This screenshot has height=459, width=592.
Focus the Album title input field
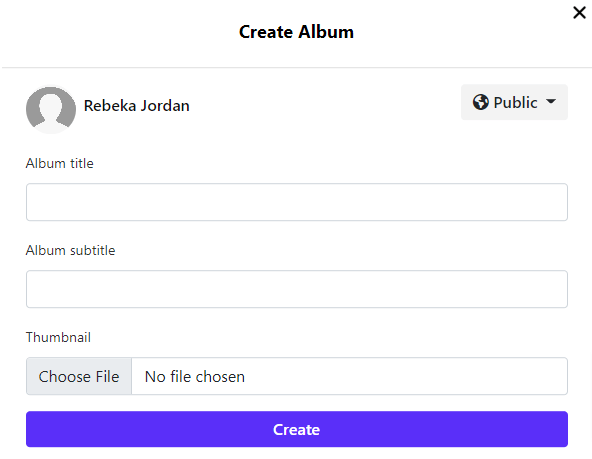297,202
